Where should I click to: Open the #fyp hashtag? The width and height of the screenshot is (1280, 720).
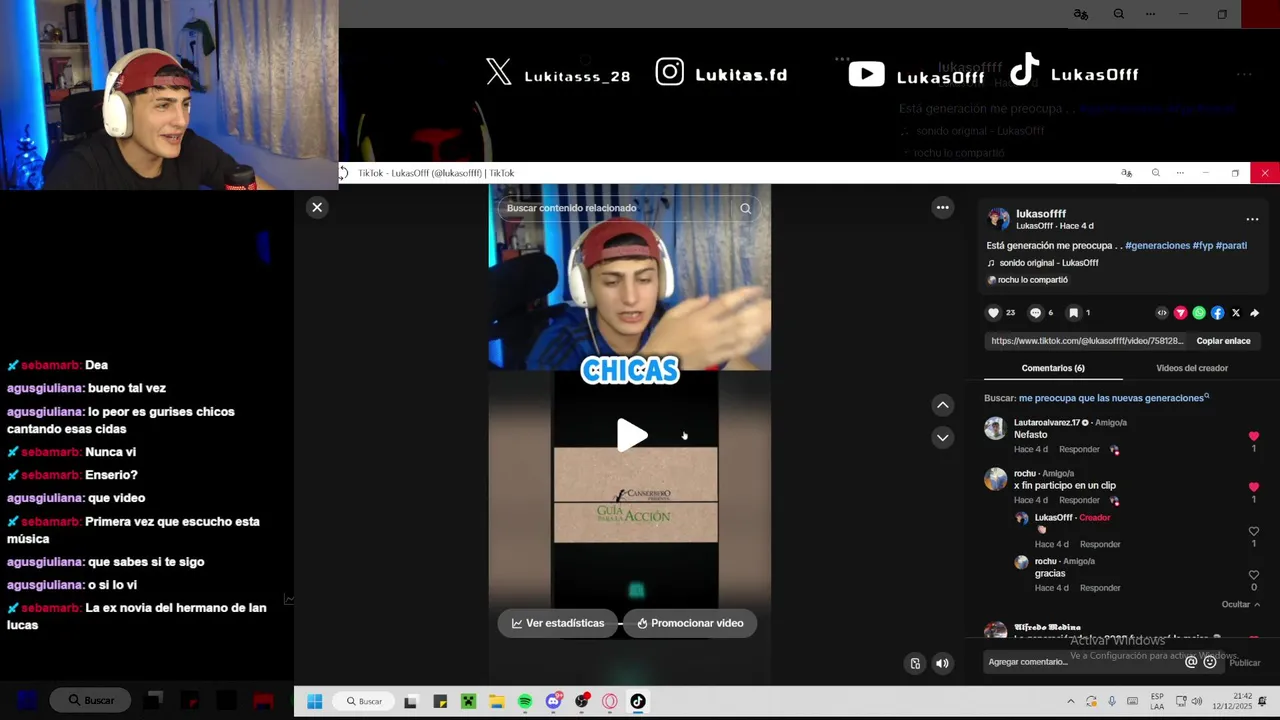click(x=1203, y=245)
